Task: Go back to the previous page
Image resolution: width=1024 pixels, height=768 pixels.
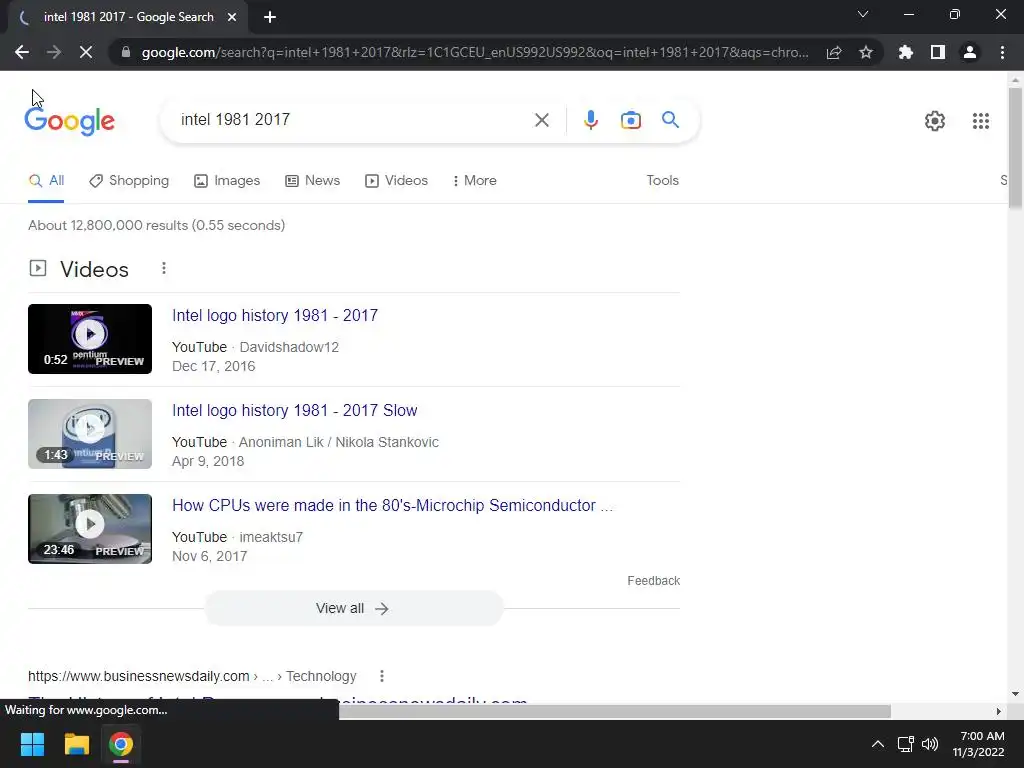Action: (22, 52)
